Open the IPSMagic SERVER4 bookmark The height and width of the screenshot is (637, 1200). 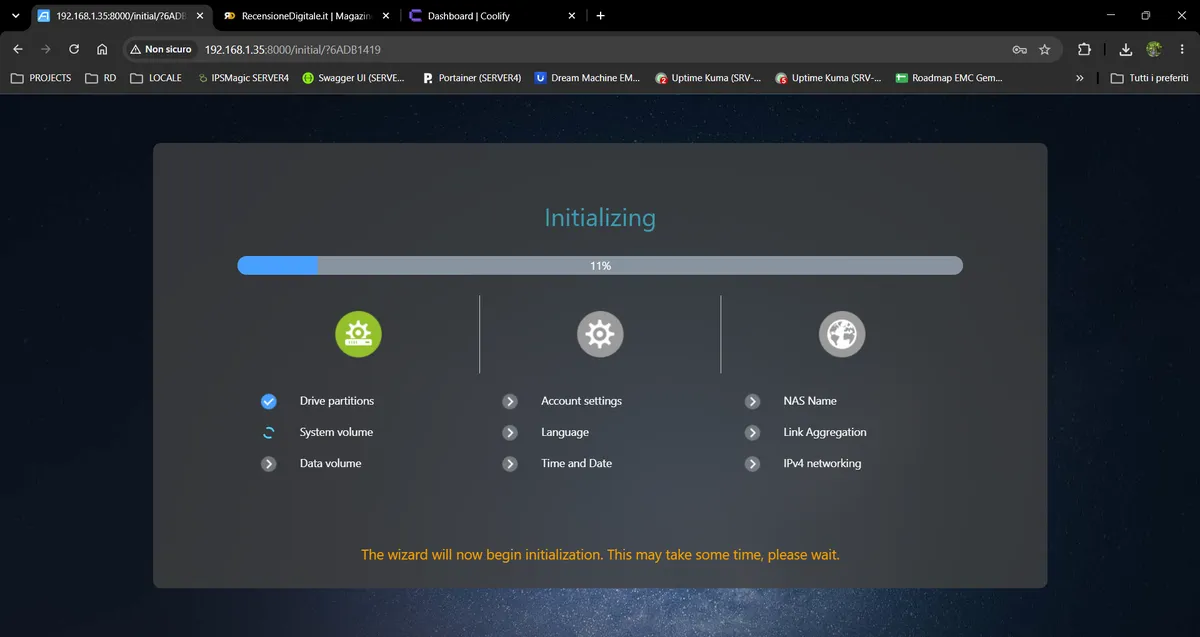[x=243, y=78]
